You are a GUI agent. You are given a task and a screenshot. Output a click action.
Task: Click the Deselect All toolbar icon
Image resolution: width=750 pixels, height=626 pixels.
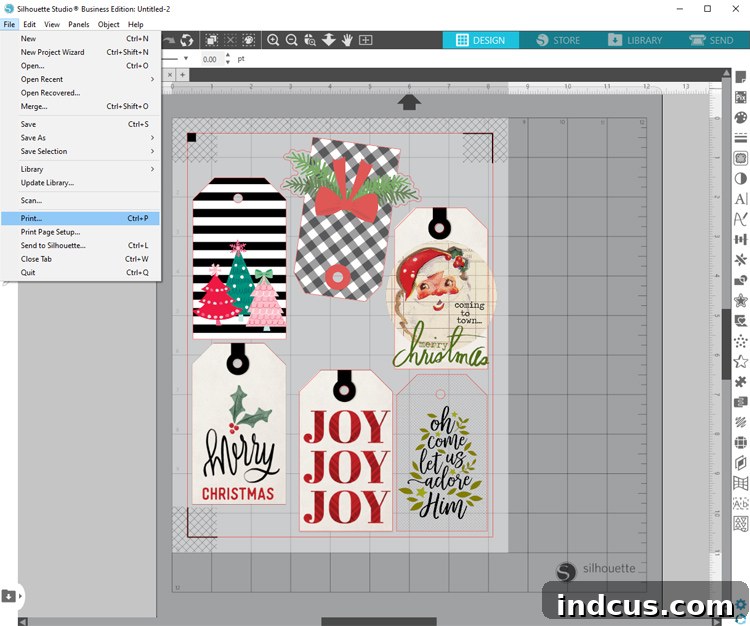coord(230,40)
